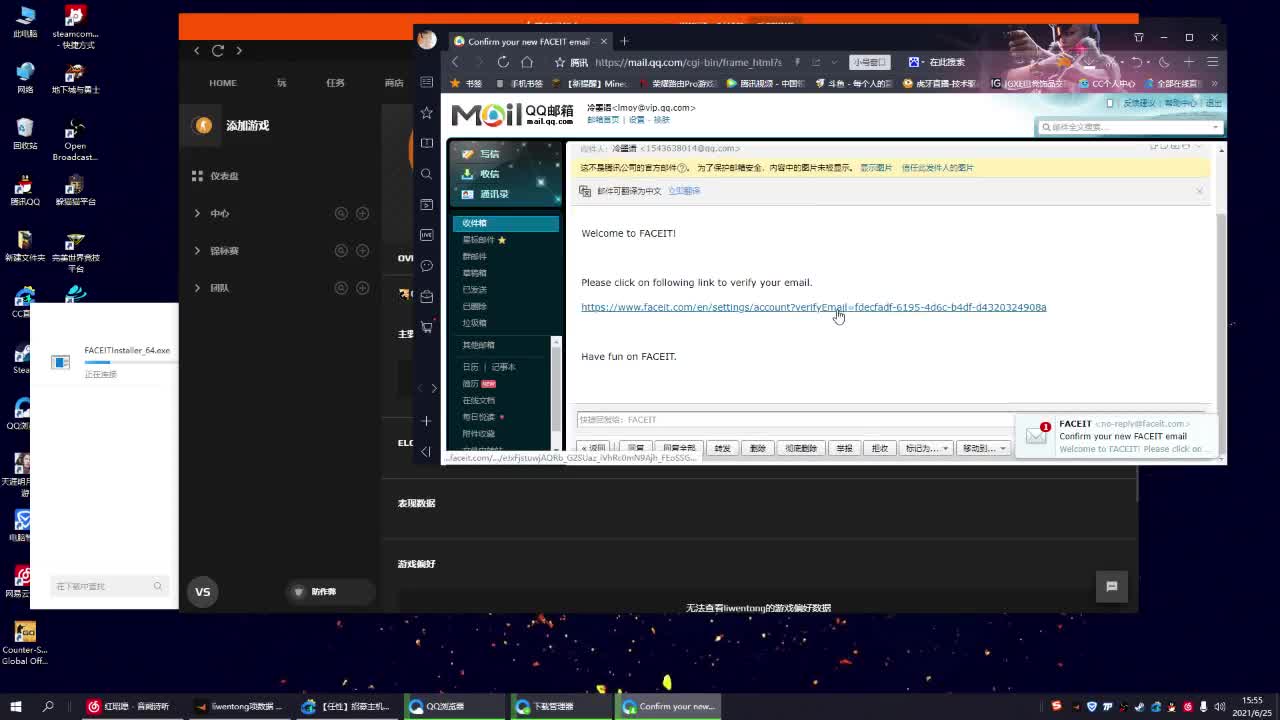
Task: Click the FACEIT email verification link
Action: (x=813, y=307)
